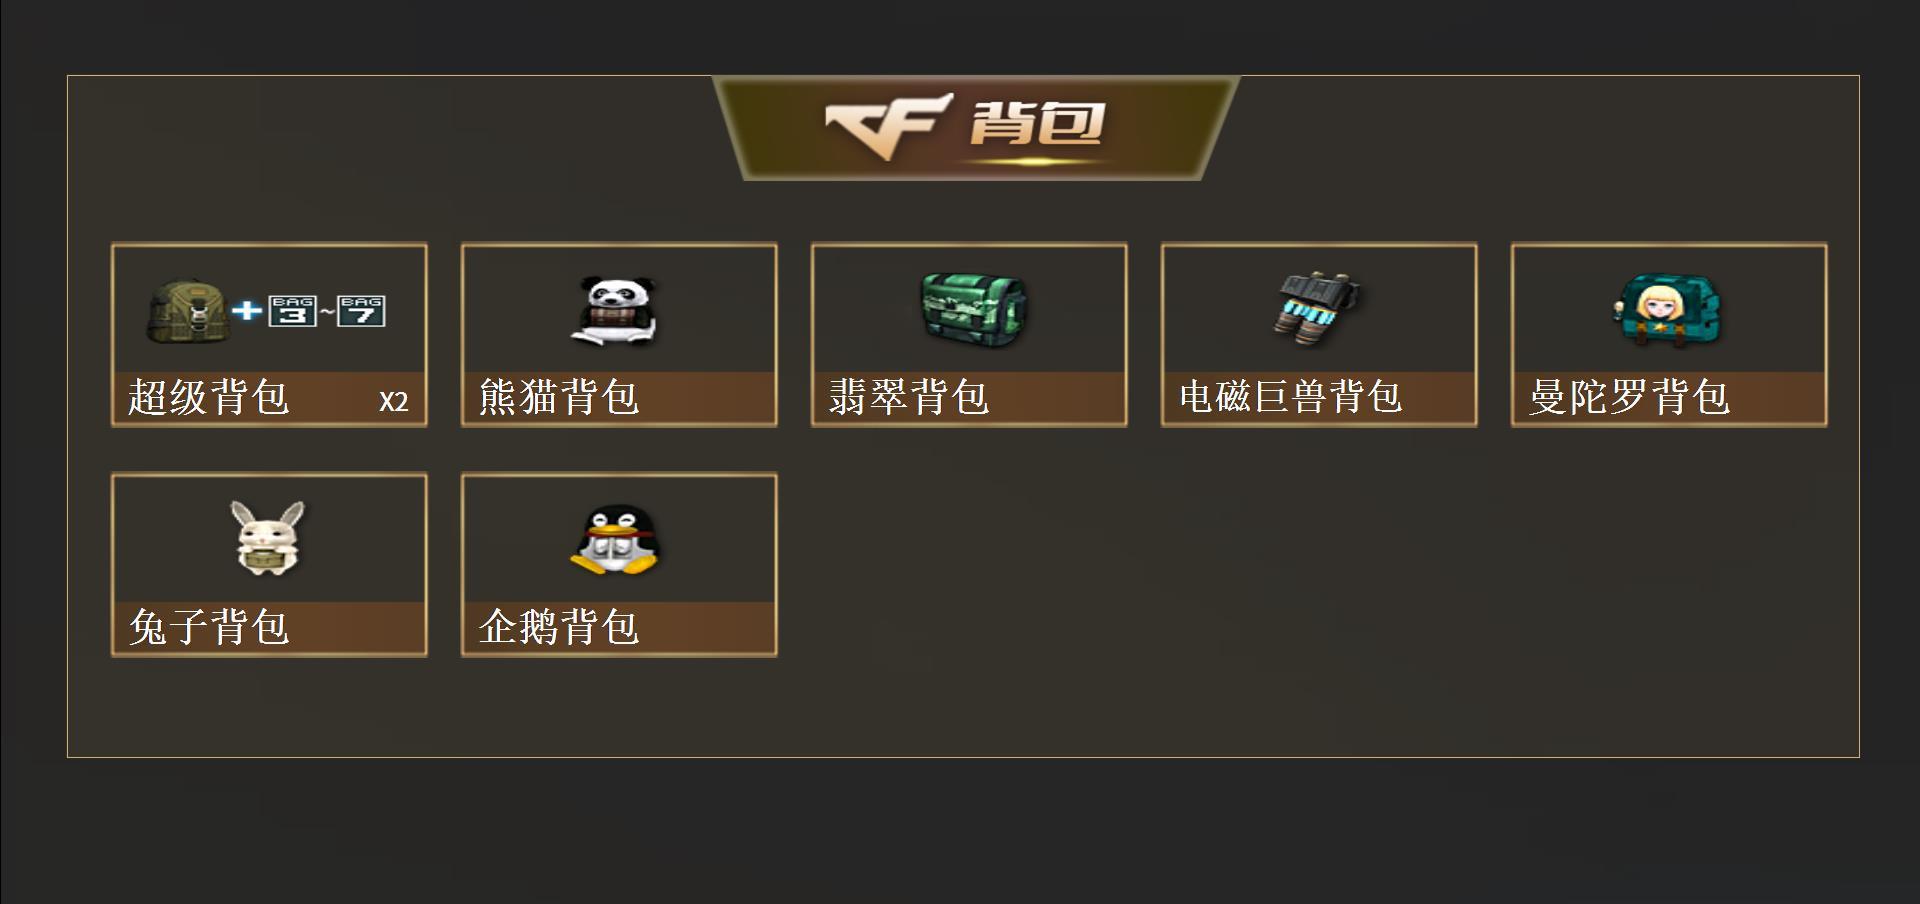Open the 超级背包 label
This screenshot has height=904, width=1920.
point(209,398)
